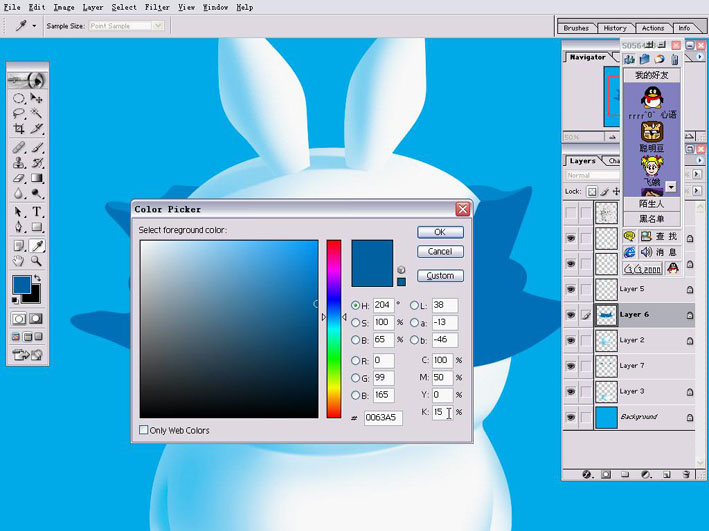Click OK in the Color Picker
709x531 pixels.
[440, 232]
